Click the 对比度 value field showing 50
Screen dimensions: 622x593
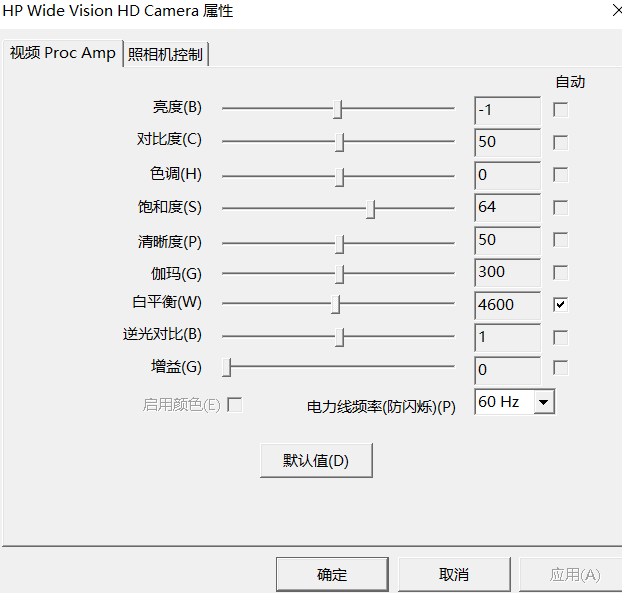pyautogui.click(x=507, y=143)
